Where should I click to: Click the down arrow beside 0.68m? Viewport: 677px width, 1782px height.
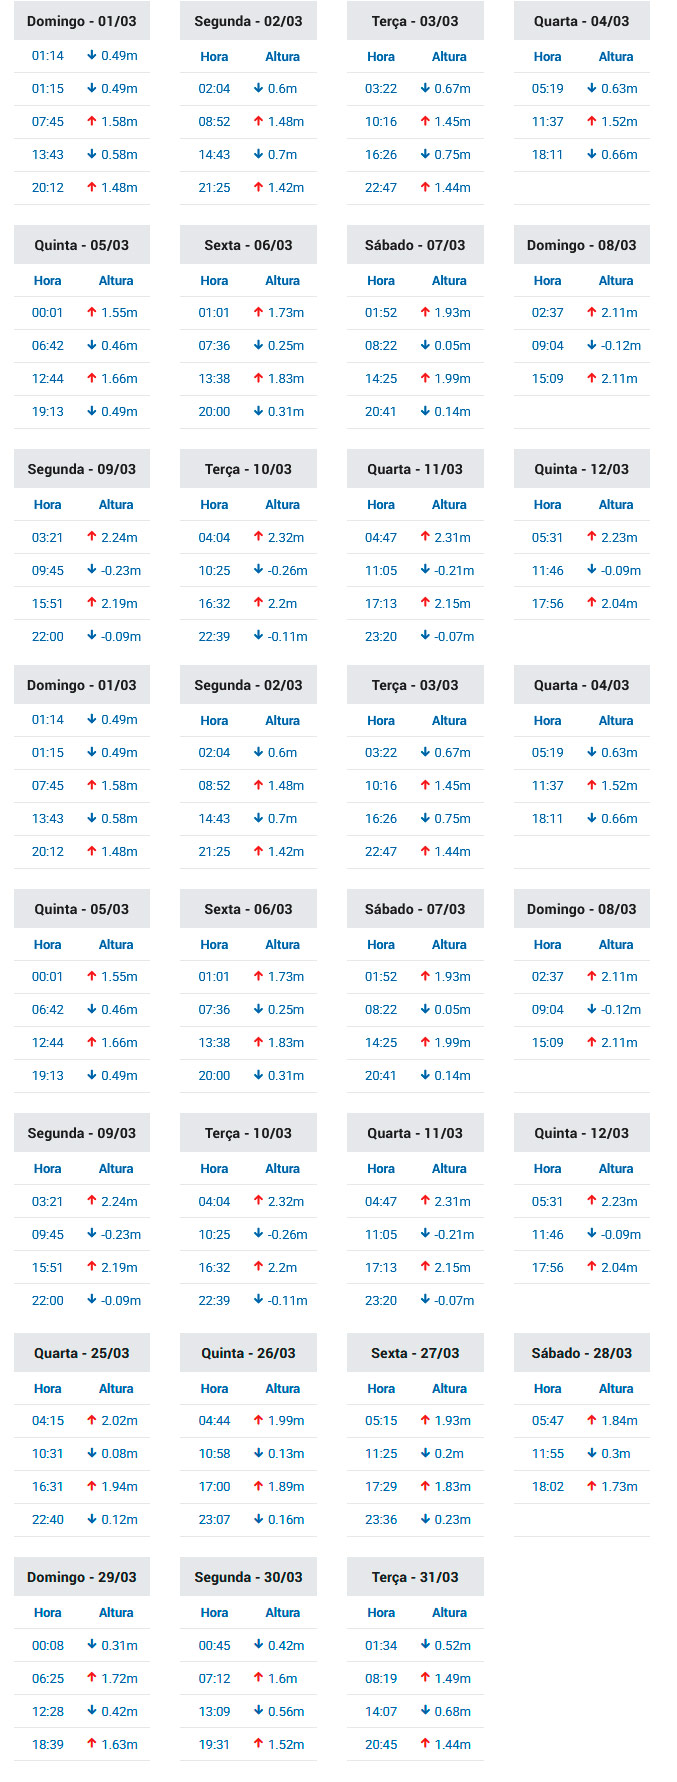[425, 1711]
